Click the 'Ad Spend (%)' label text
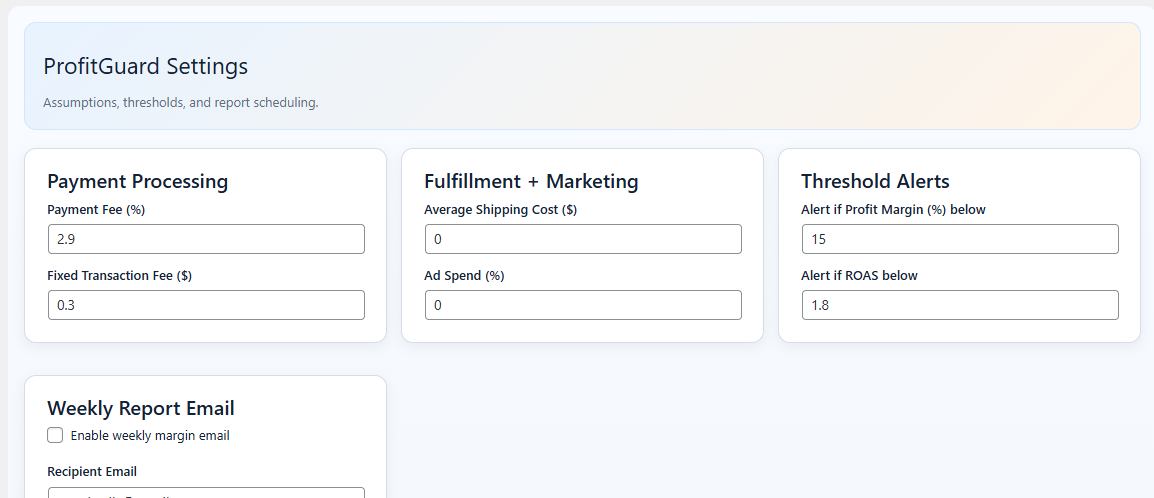Viewport: 1154px width, 498px height. pos(463,276)
